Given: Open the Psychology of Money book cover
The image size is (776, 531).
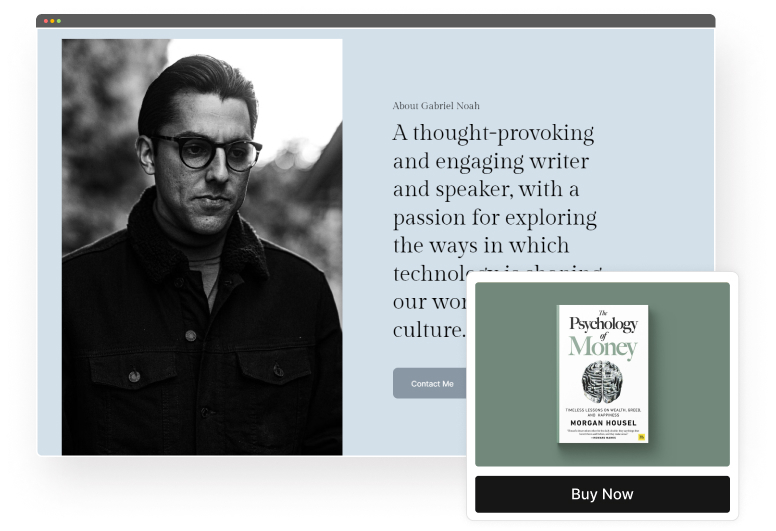Looking at the screenshot, I should (603, 374).
